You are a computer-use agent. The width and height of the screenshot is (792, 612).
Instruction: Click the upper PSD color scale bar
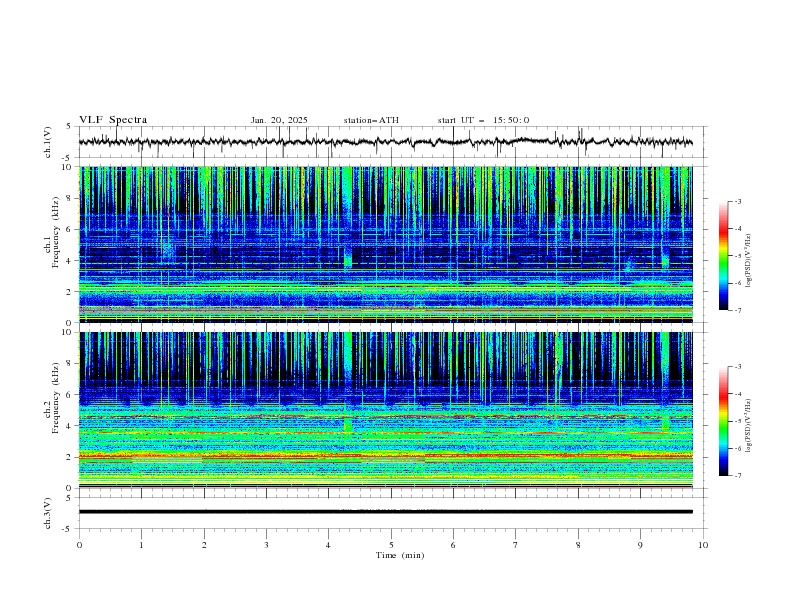coord(723,256)
